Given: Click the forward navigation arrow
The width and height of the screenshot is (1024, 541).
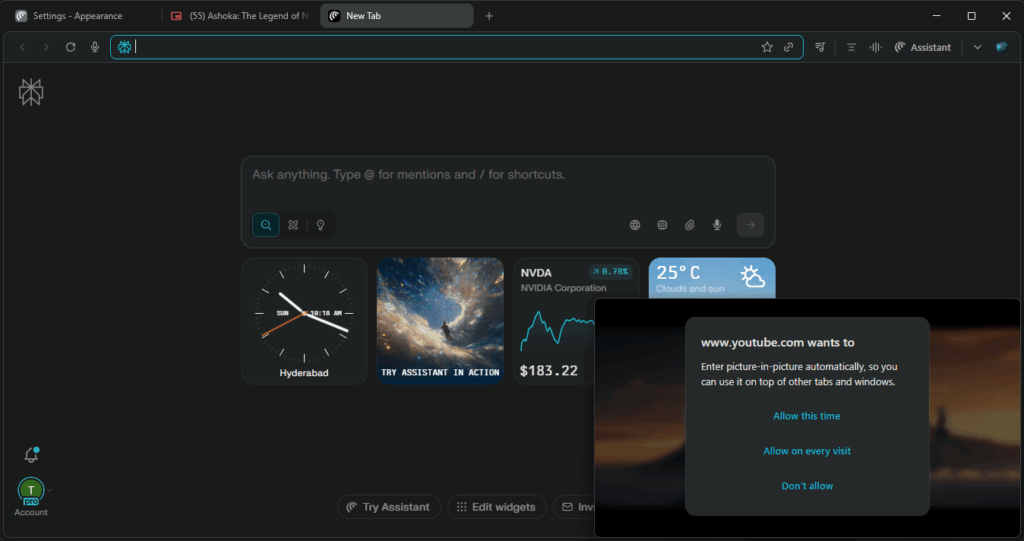Looking at the screenshot, I should tap(46, 47).
